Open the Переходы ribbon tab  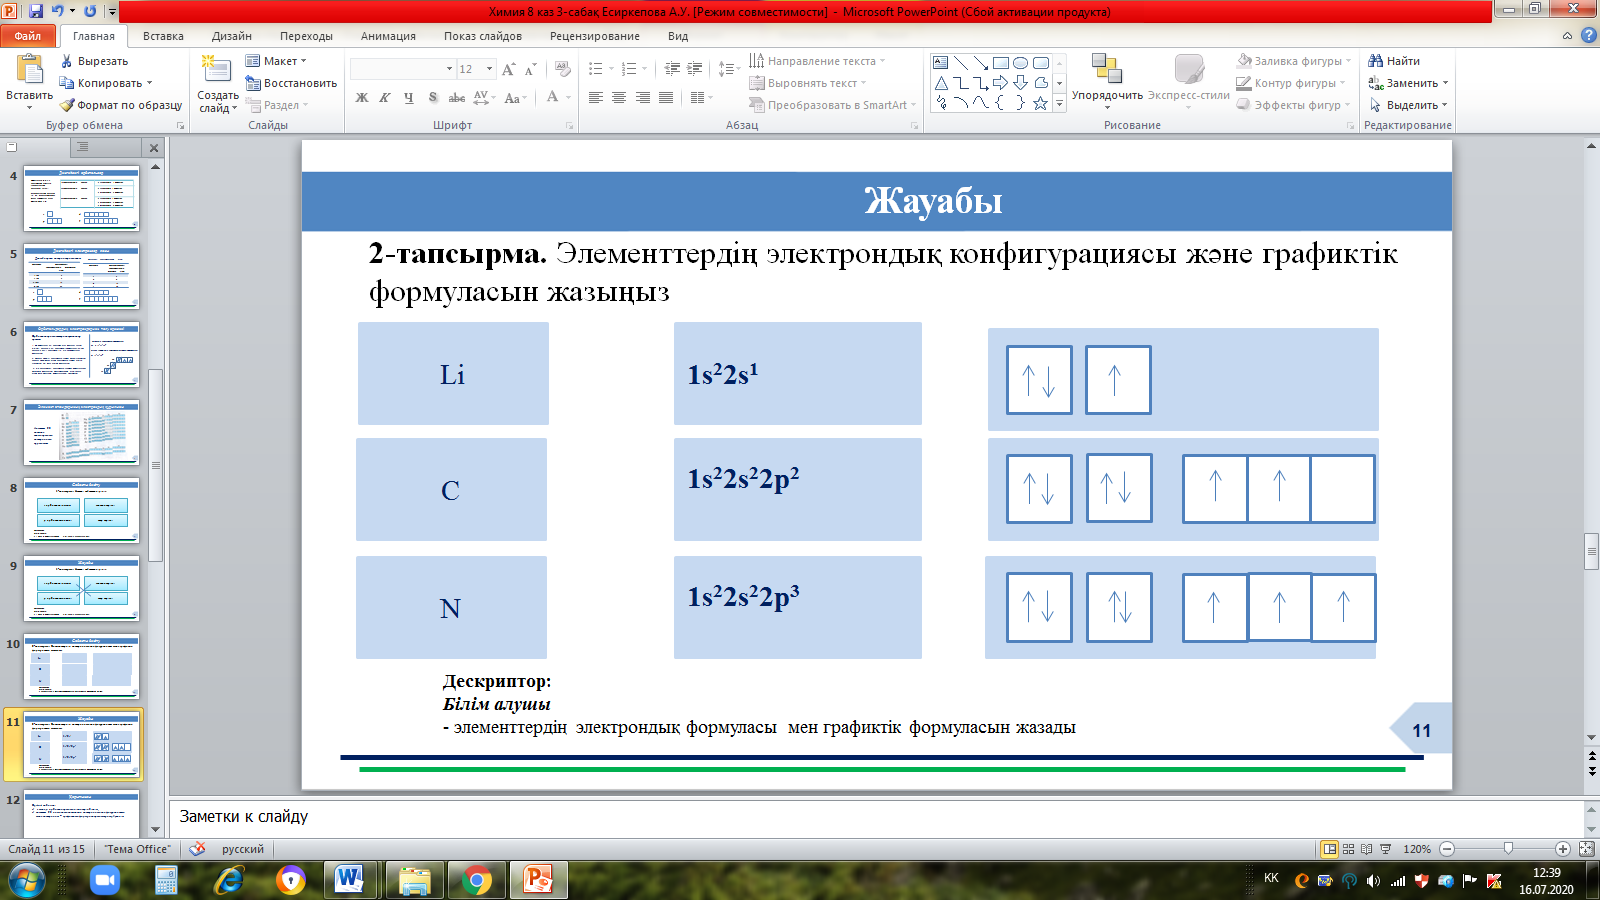(306, 36)
